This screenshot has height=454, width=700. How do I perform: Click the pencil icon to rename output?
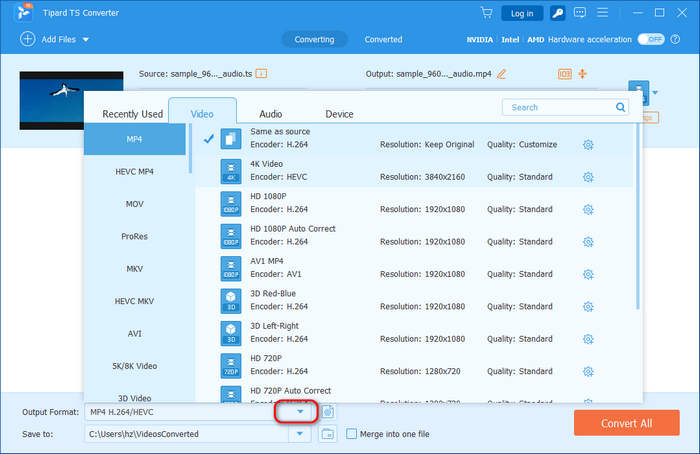[502, 74]
